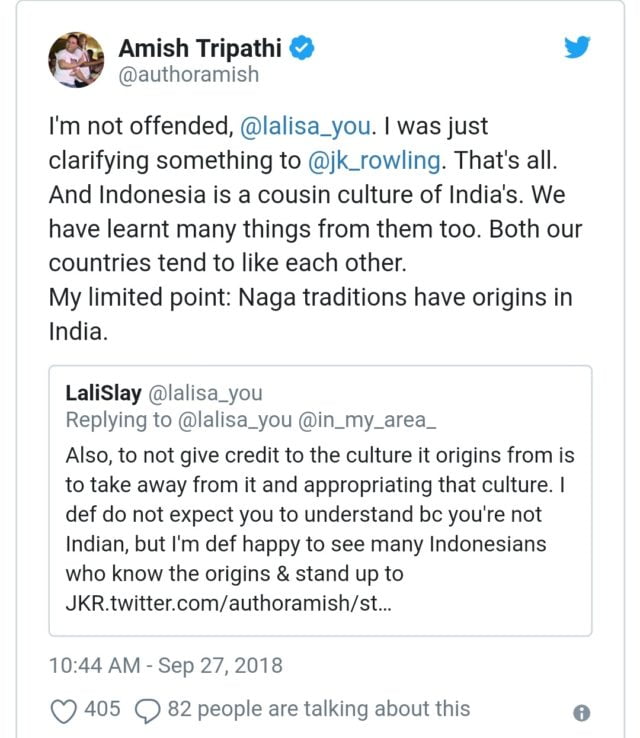Open Amish Tripathi's profile picture
Screen dimensions: 640x738
pyautogui.click(x=76, y=59)
